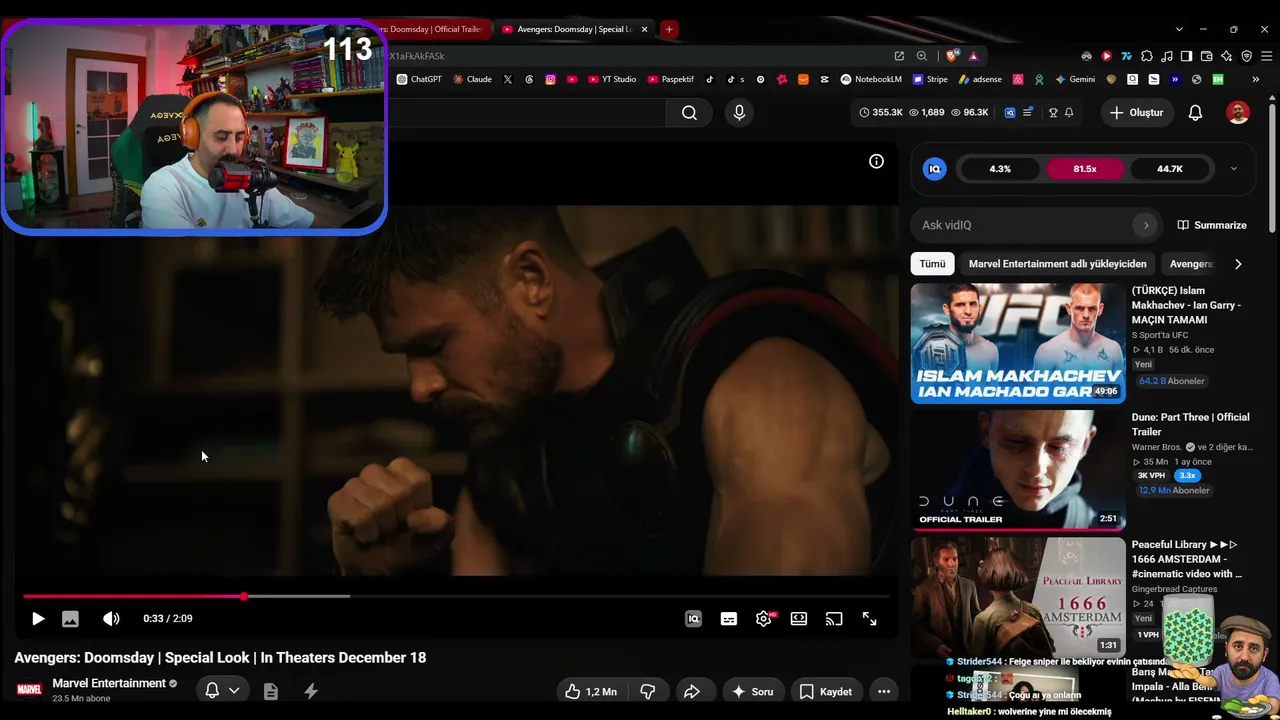The width and height of the screenshot is (1280, 720).
Task: Show more filter chips with right arrow
Action: coord(1238,264)
